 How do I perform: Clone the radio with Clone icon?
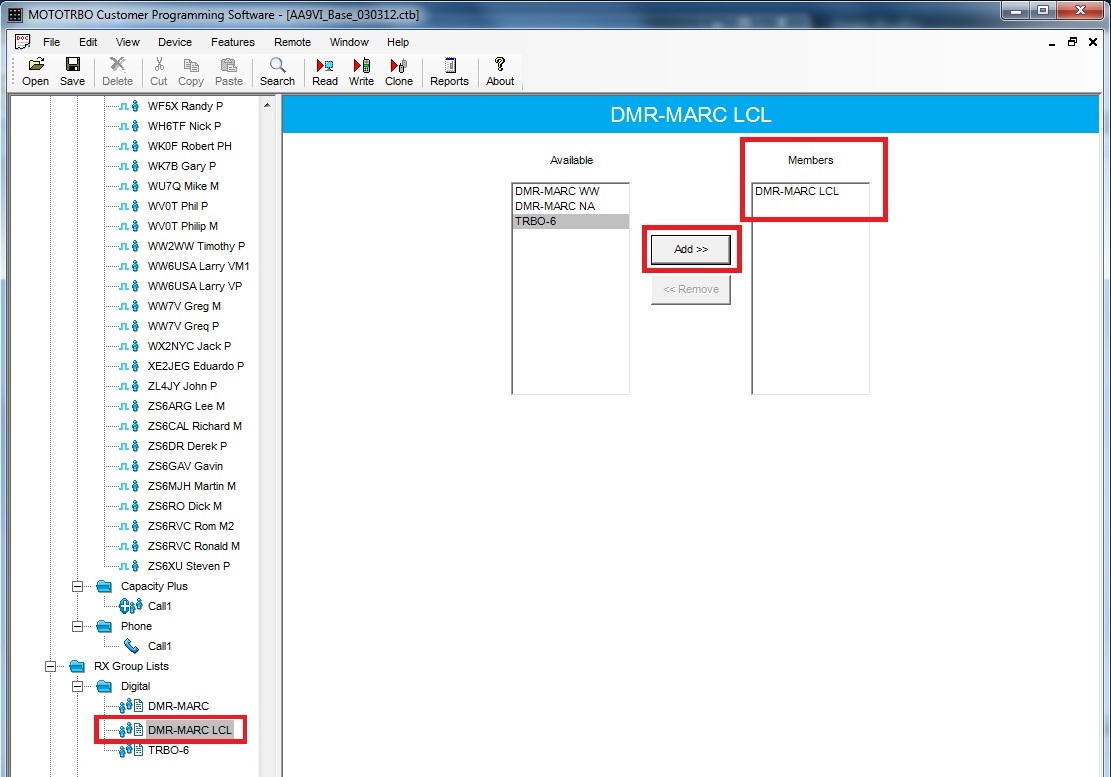pos(399,65)
